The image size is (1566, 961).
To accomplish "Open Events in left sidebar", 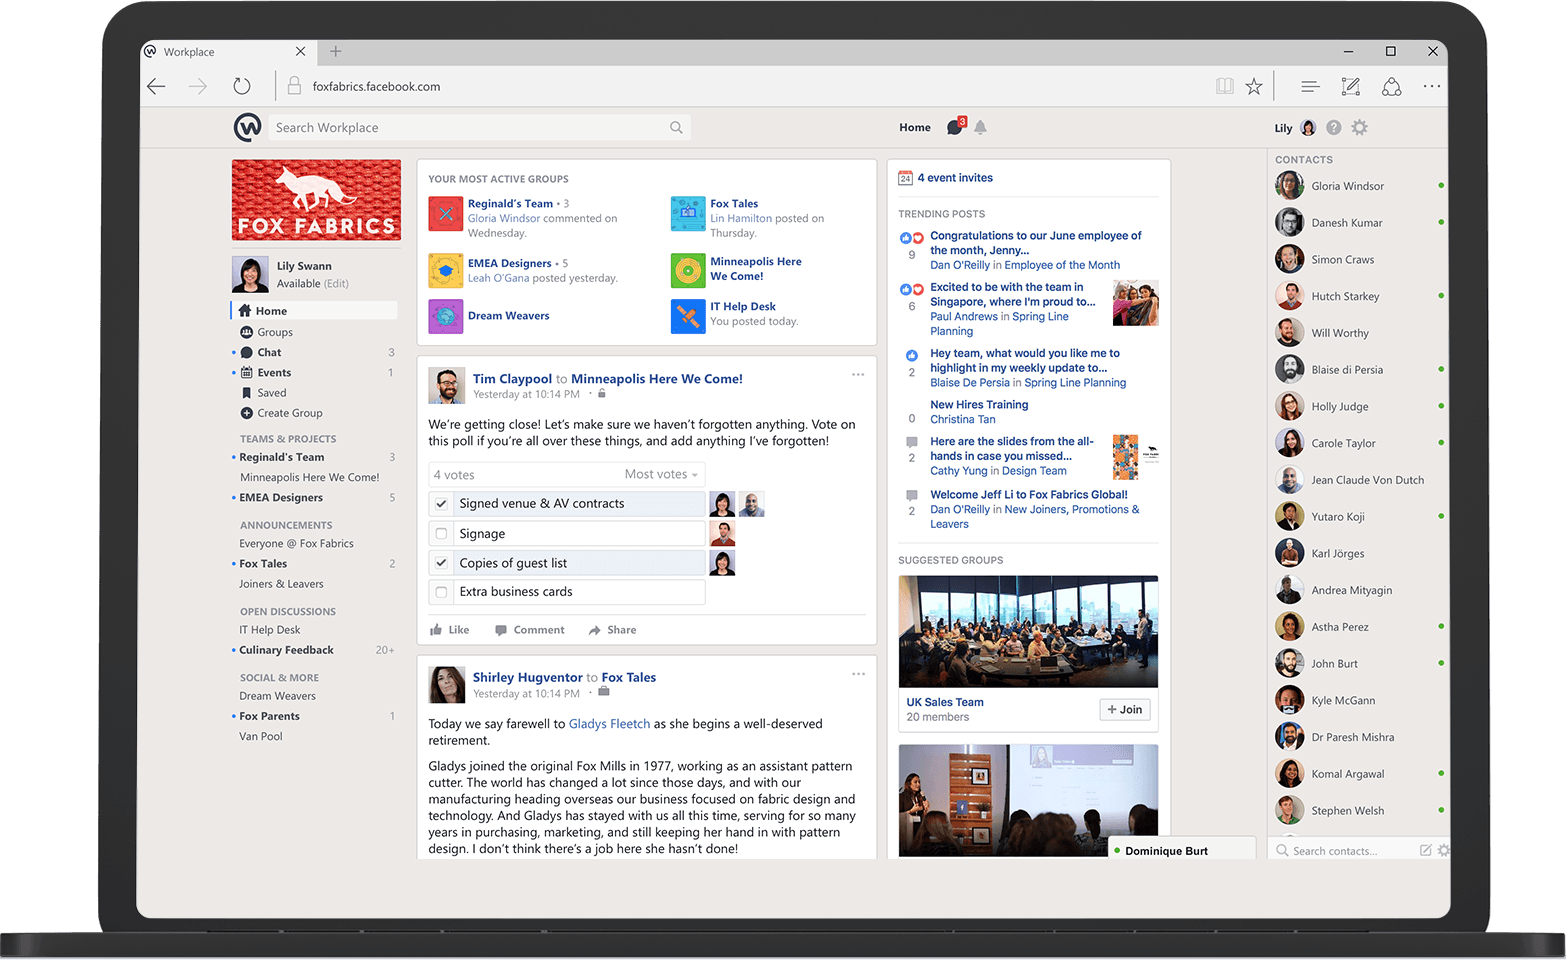I will click(273, 373).
